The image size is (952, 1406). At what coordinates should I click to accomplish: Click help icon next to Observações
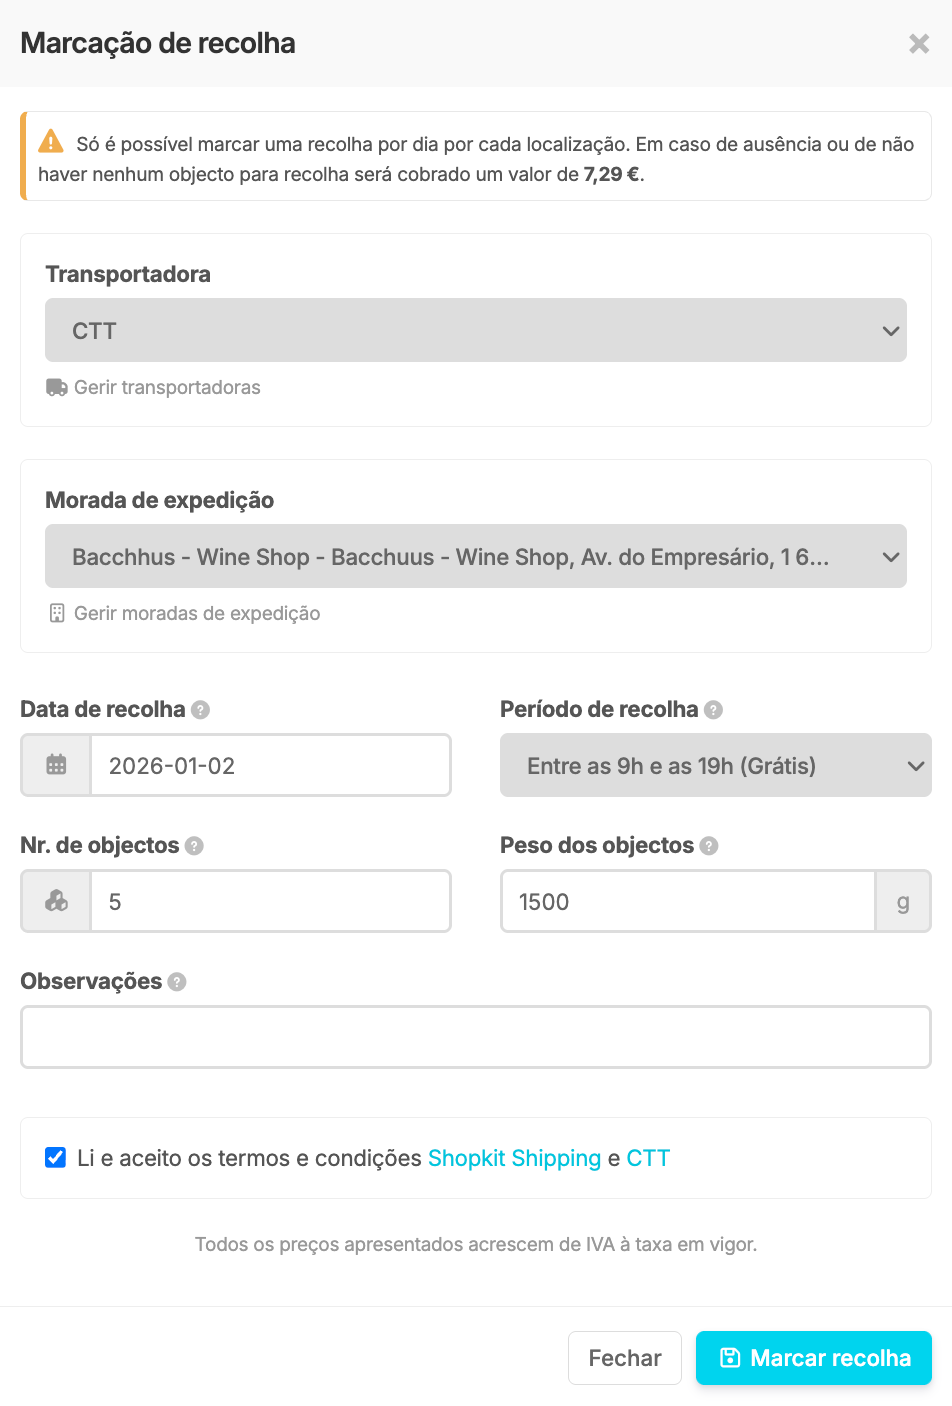[x=177, y=982]
